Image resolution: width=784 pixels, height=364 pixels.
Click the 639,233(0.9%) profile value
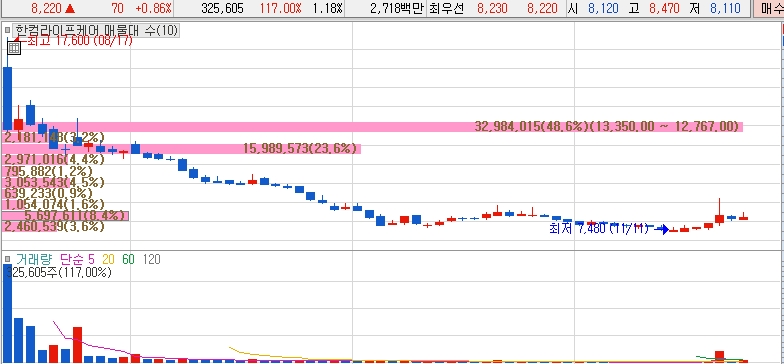coord(48,193)
